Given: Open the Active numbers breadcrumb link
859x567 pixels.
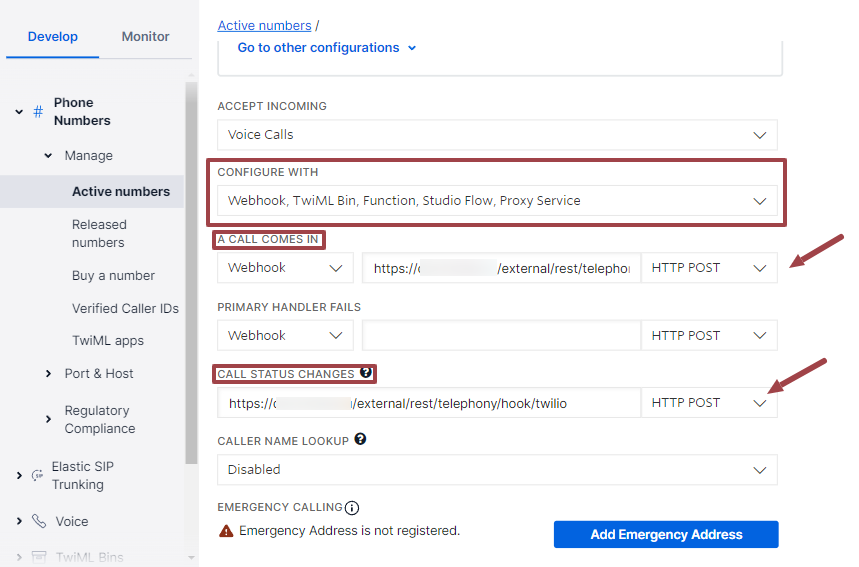Looking at the screenshot, I should 264,25.
